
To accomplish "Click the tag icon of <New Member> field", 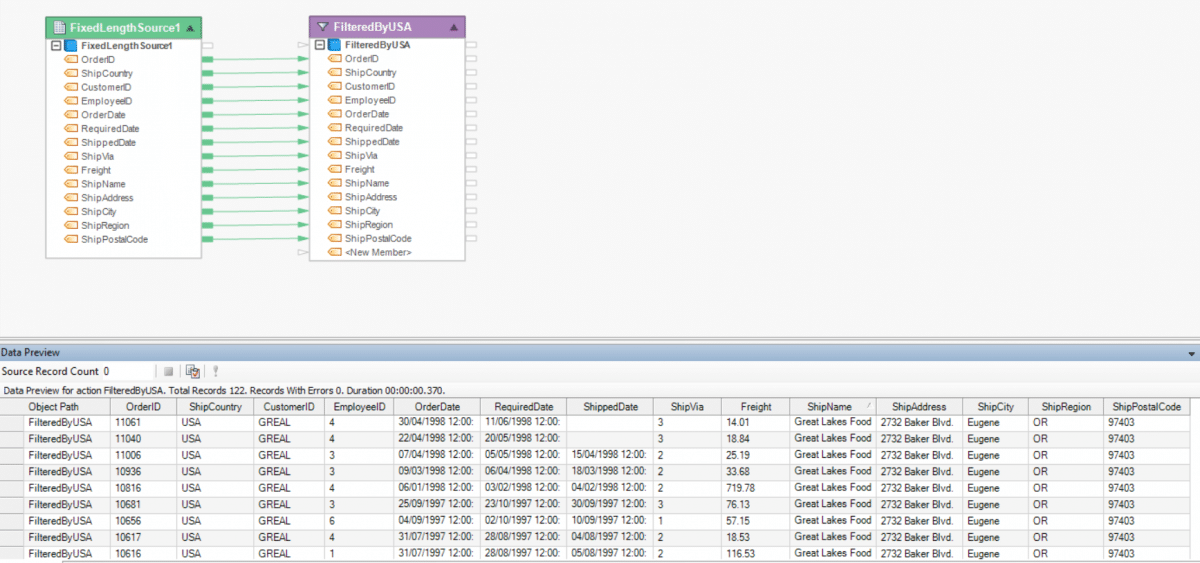I will click(336, 252).
